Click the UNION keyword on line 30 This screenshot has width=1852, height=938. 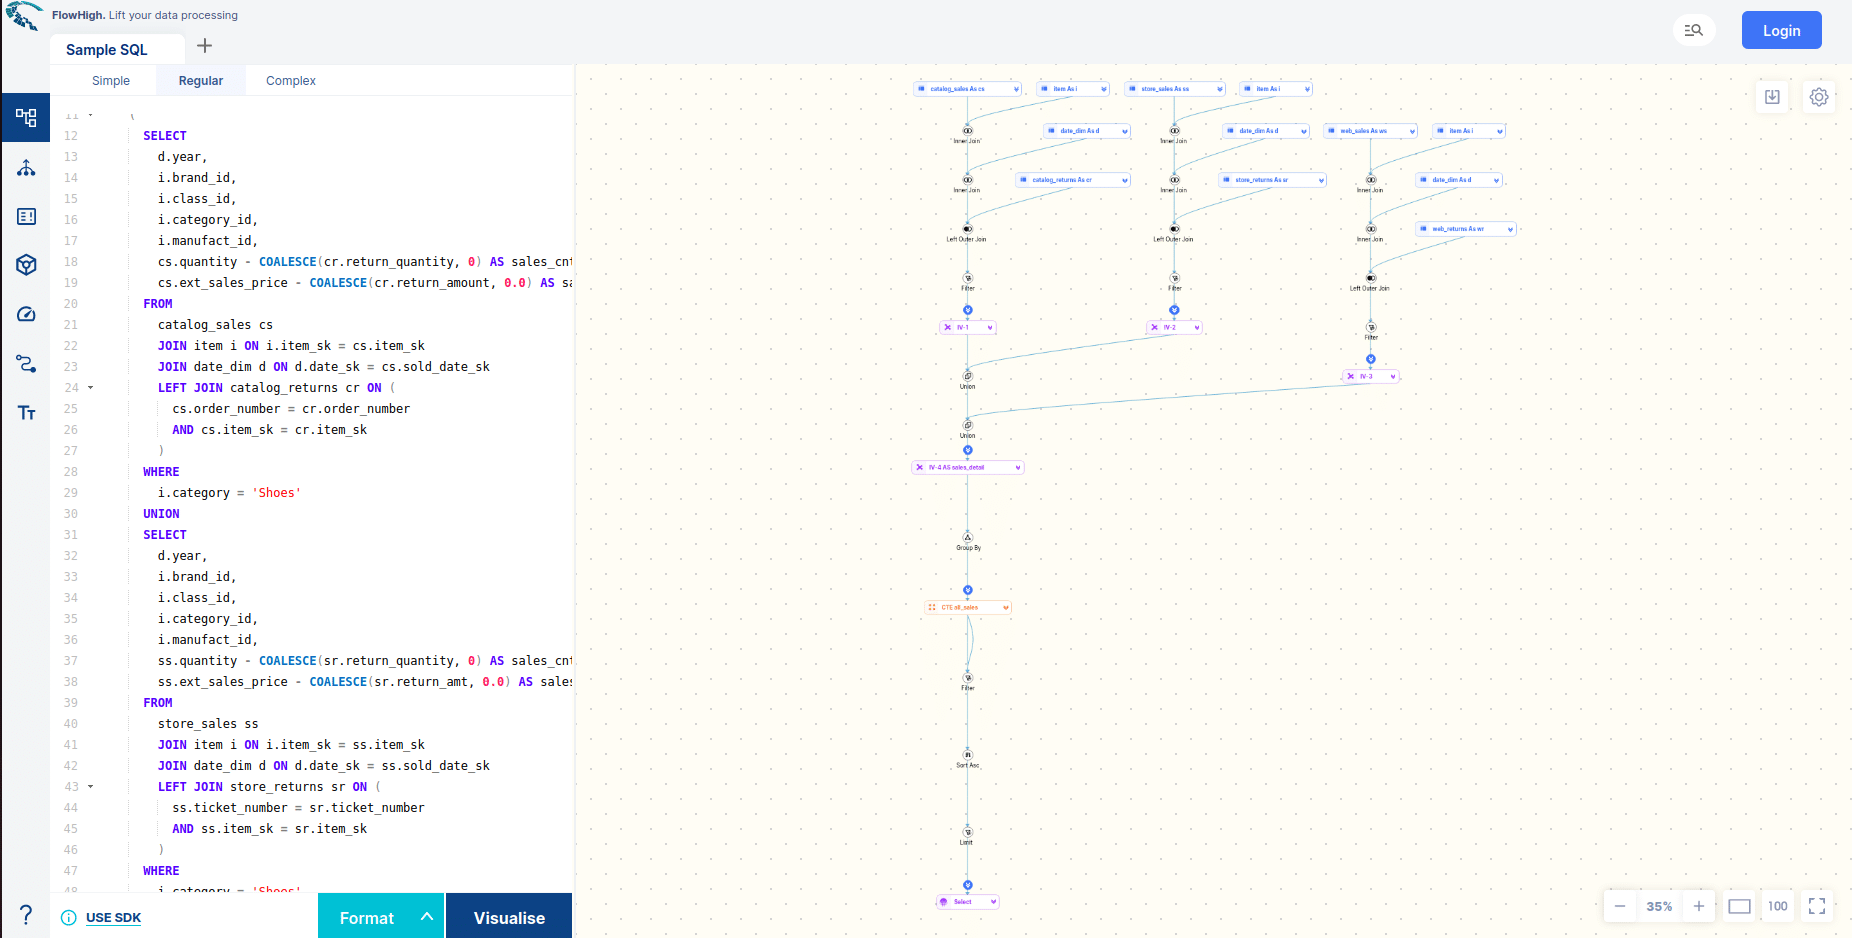161,514
